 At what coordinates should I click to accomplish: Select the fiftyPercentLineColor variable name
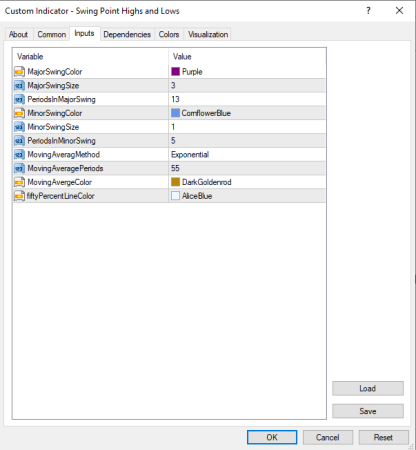(61, 196)
